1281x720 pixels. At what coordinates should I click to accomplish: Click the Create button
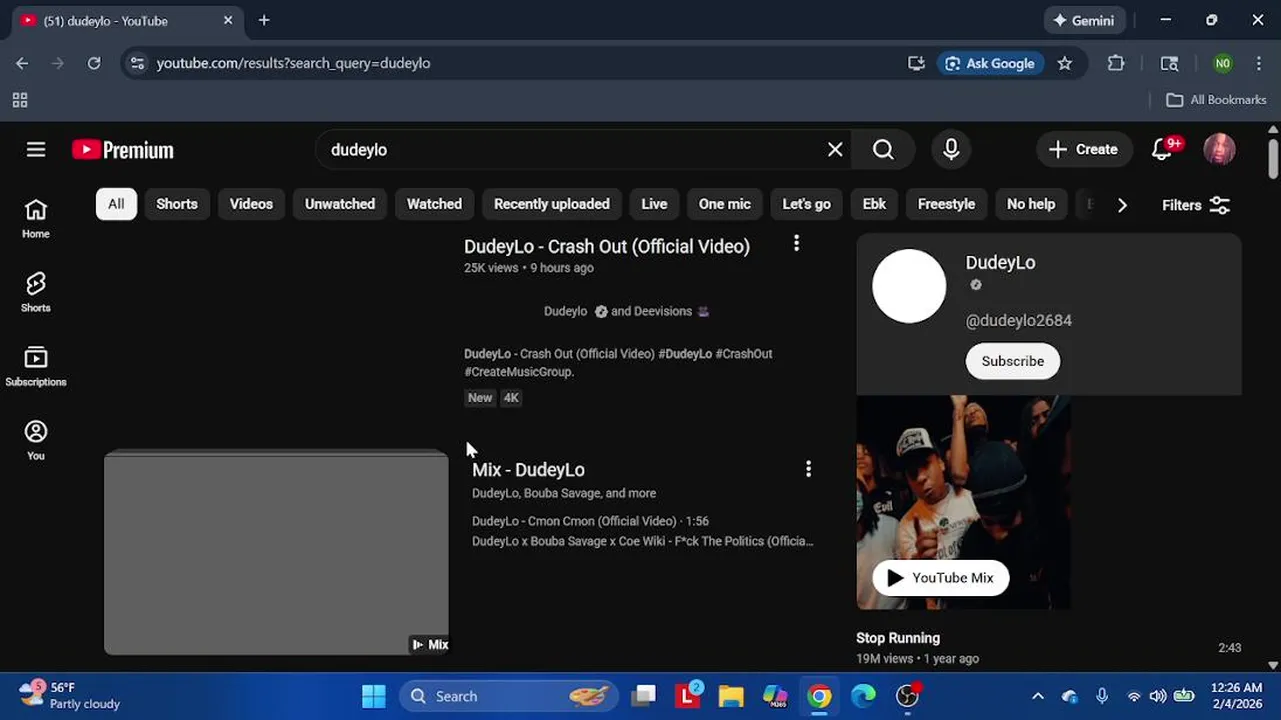click(x=1084, y=150)
